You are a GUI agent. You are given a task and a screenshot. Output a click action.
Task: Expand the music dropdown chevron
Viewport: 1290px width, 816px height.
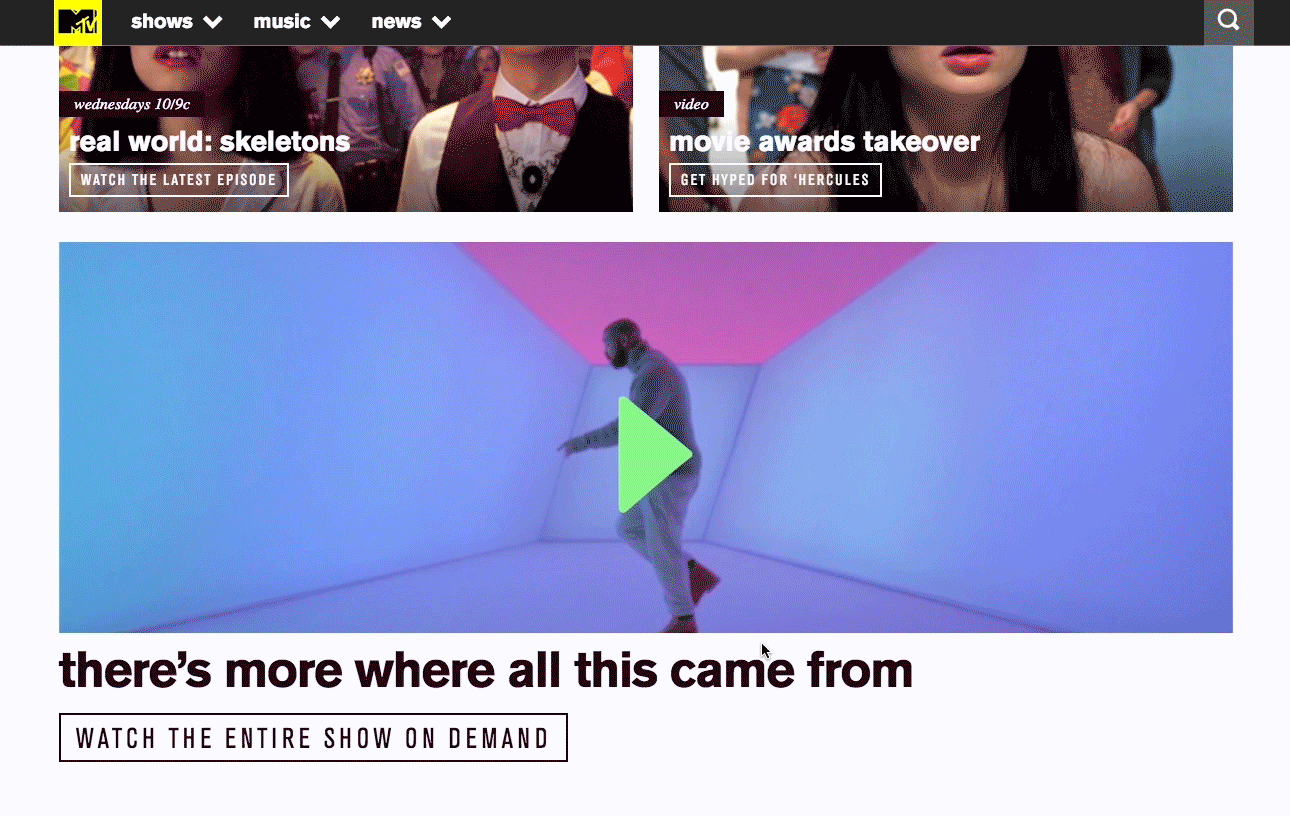[x=330, y=22]
